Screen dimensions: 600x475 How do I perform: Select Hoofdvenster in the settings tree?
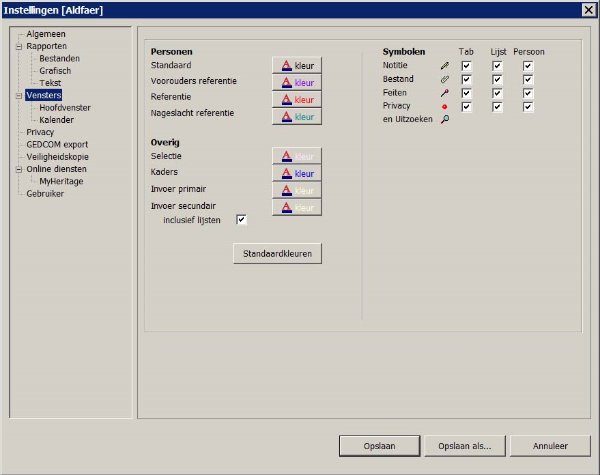pyautogui.click(x=66, y=108)
